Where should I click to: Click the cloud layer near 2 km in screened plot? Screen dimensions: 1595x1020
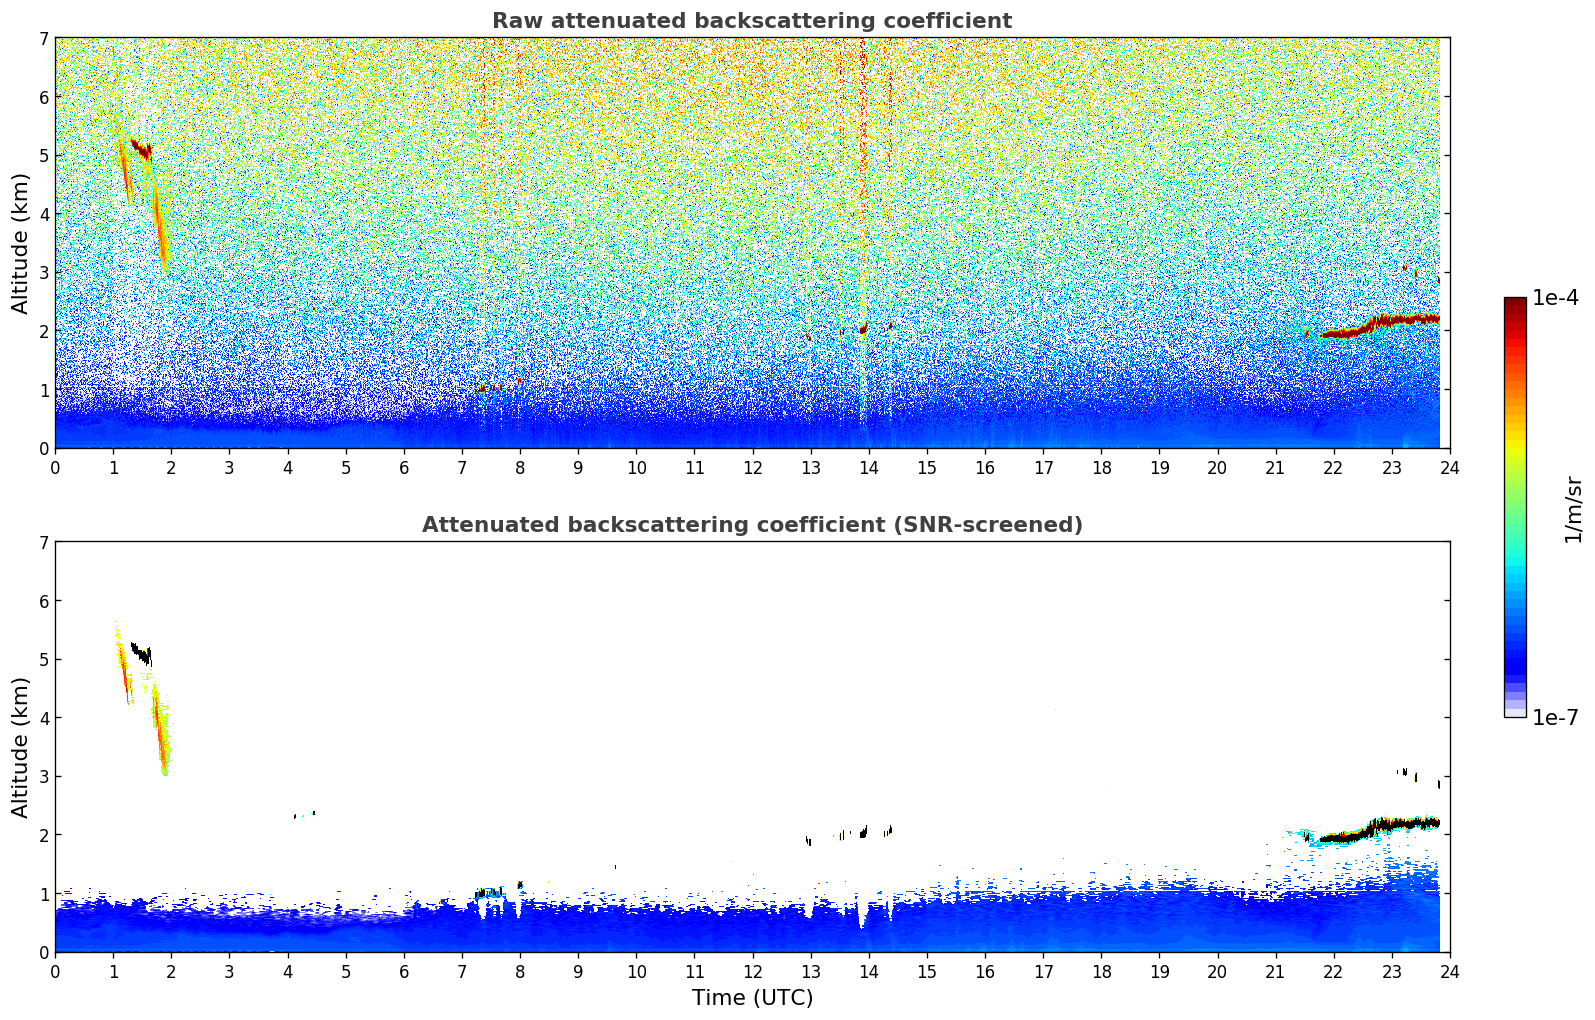[x=1380, y=829]
